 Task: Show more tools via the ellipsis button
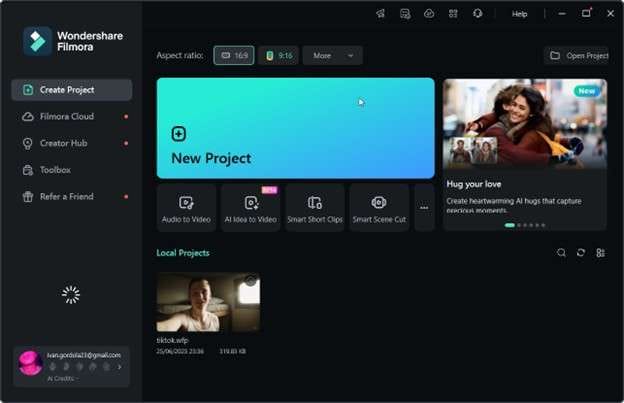click(424, 208)
